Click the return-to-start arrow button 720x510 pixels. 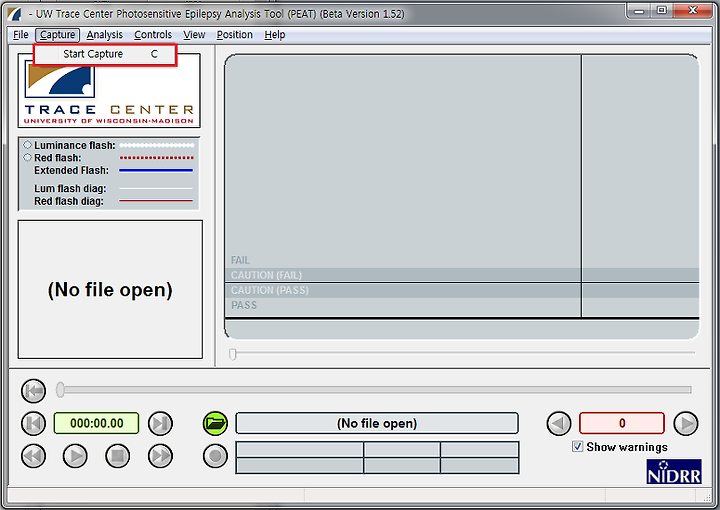coord(34,391)
